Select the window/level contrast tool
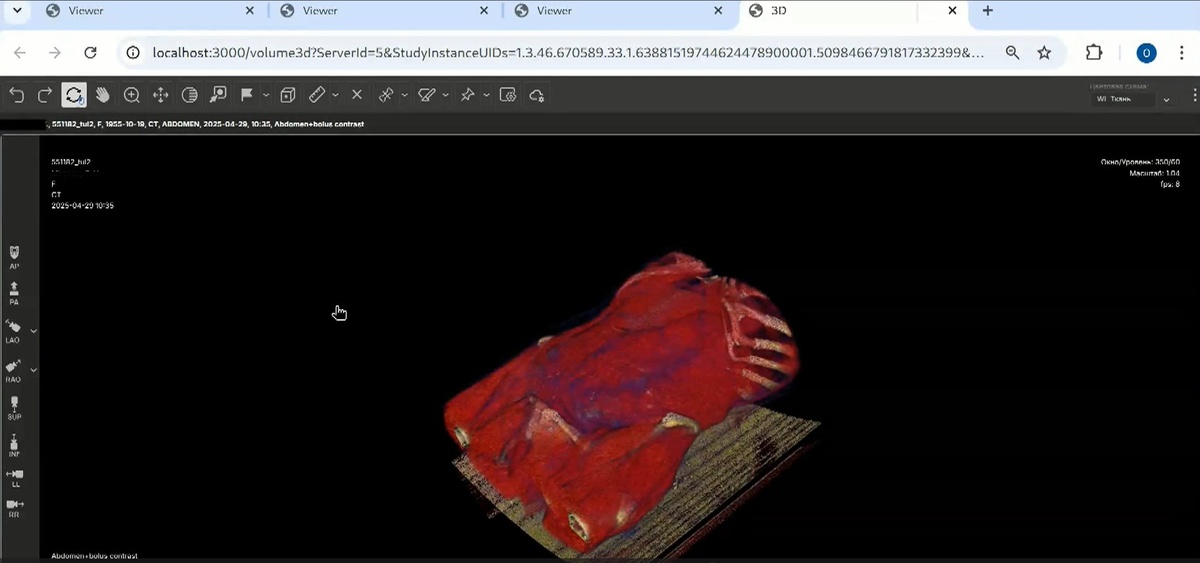This screenshot has width=1200, height=563. tap(189, 95)
